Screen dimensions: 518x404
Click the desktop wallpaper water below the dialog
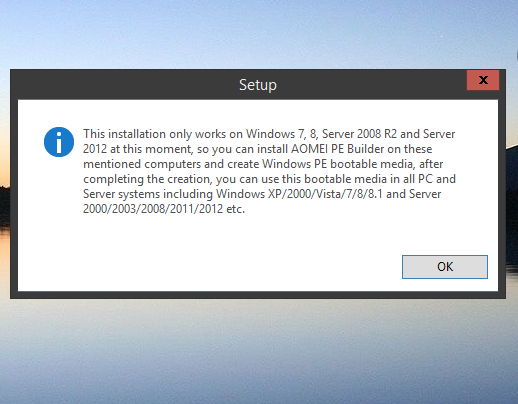[259, 350]
